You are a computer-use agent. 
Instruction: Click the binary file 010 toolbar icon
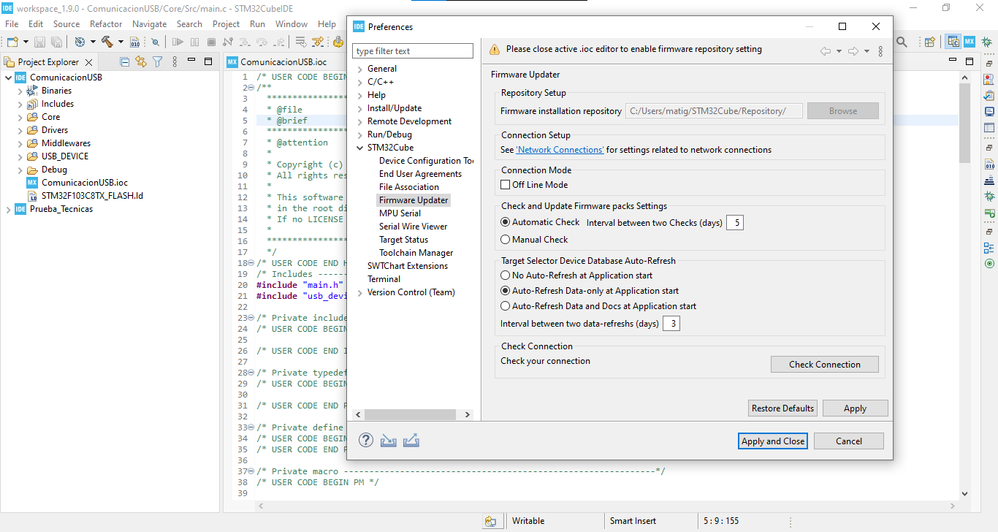pos(135,42)
